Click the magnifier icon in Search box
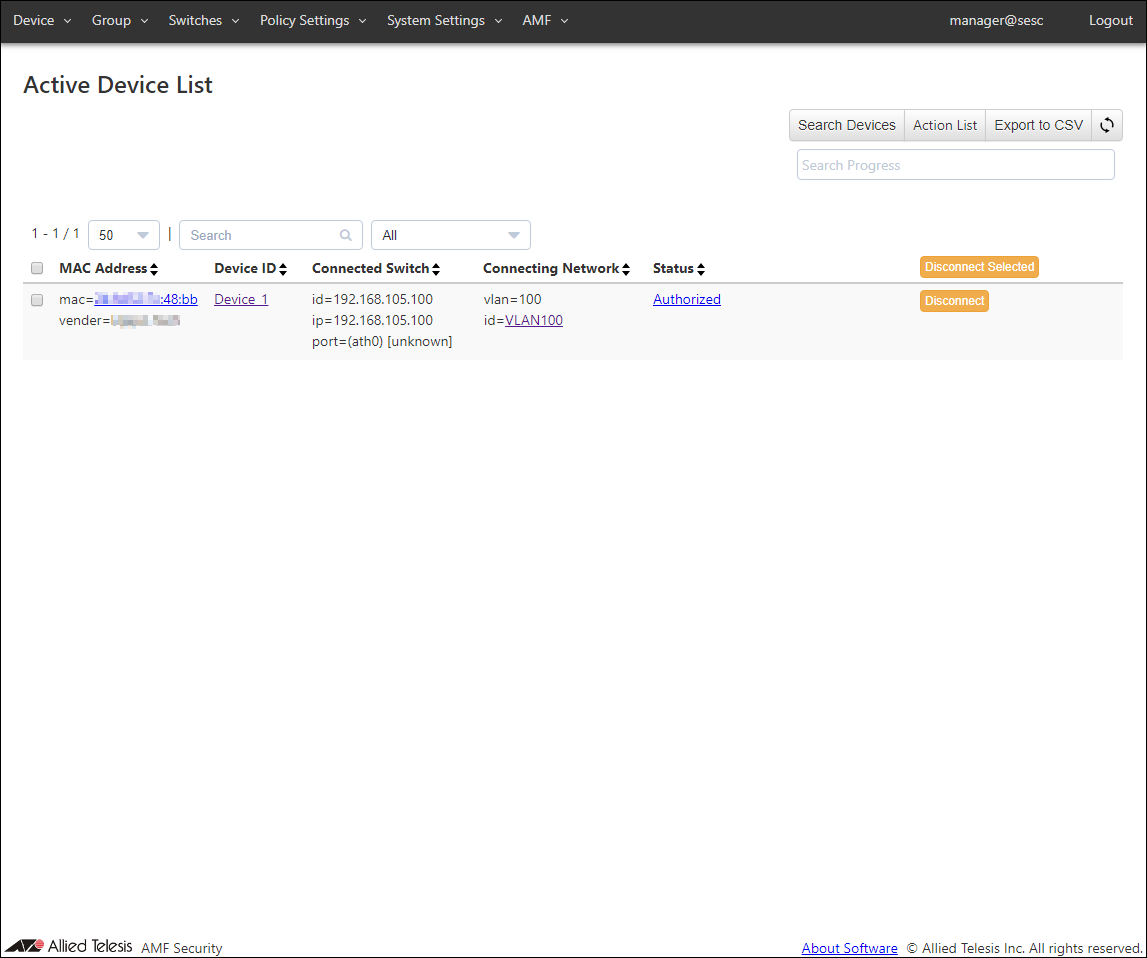 [346, 235]
